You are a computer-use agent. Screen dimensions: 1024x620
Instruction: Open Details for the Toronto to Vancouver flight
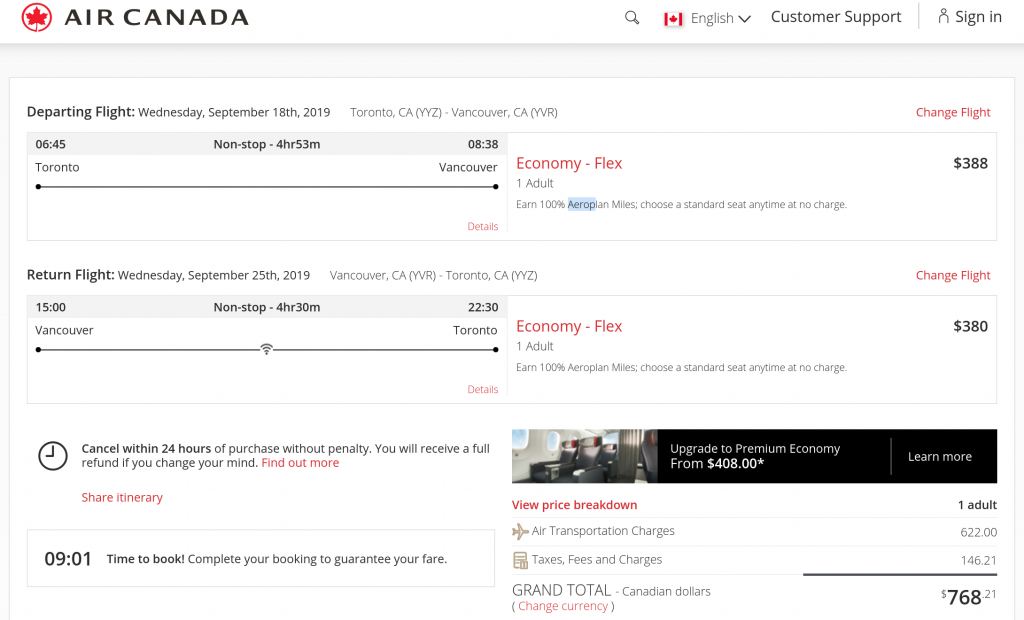[483, 226]
